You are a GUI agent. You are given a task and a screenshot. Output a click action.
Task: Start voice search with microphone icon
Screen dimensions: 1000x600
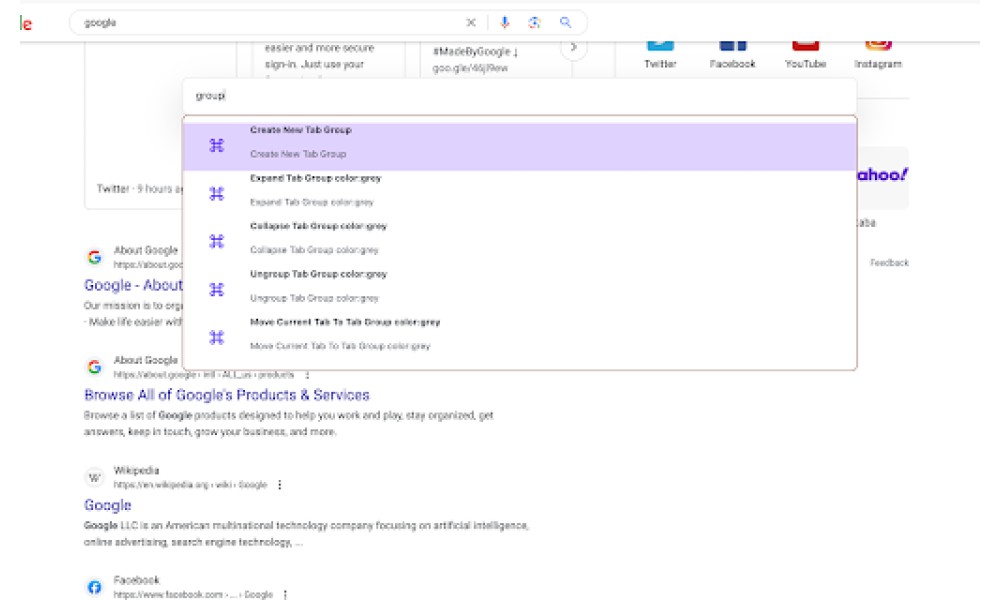click(x=504, y=23)
